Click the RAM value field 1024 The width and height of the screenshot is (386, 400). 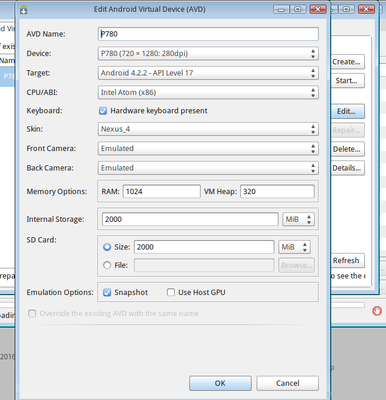tap(162, 192)
